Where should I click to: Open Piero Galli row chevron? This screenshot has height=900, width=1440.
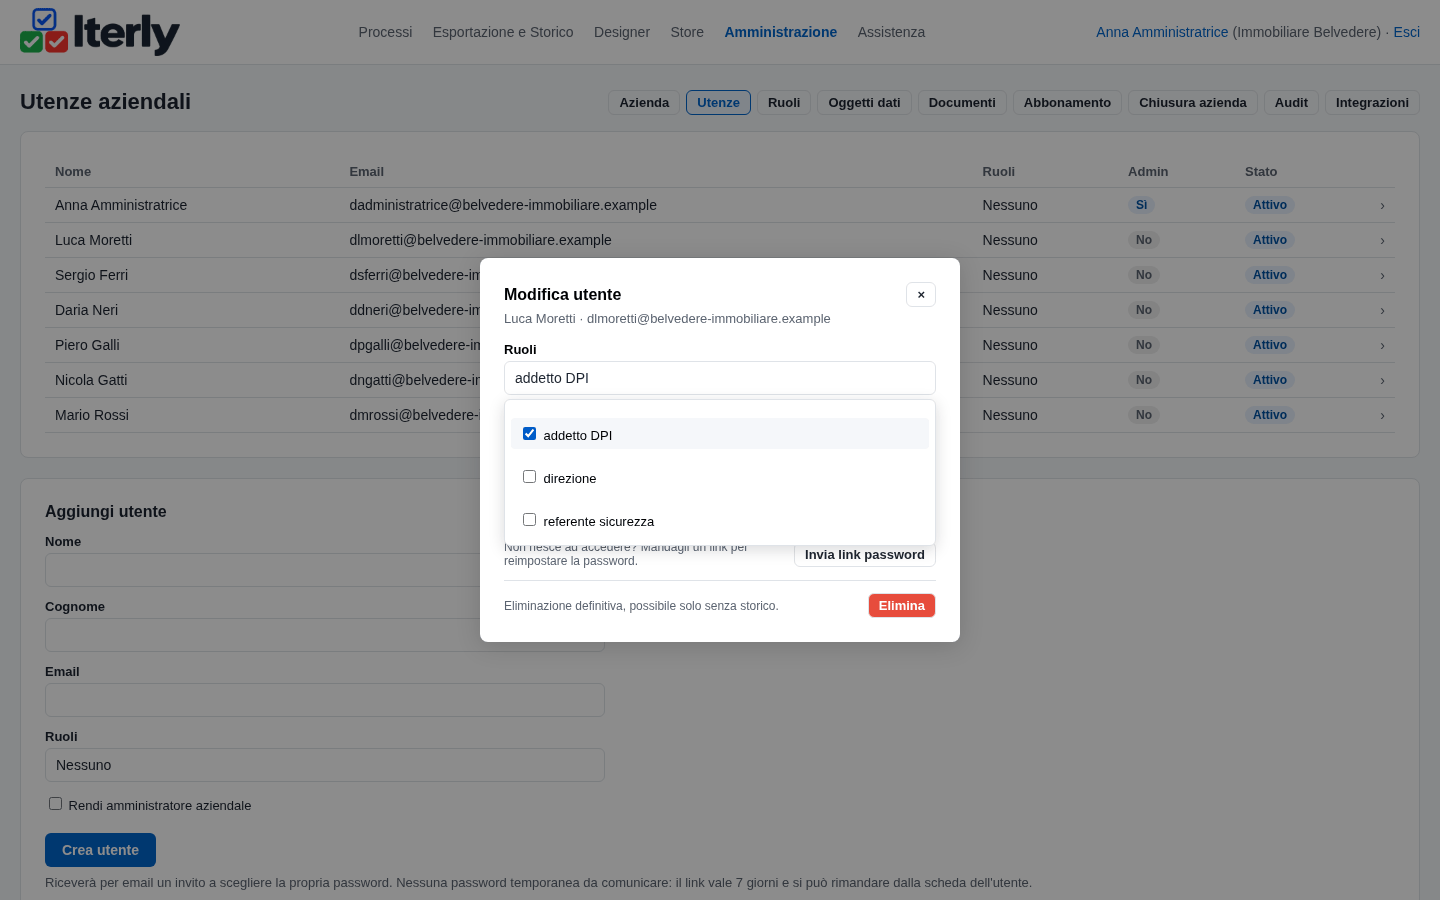pos(1382,346)
